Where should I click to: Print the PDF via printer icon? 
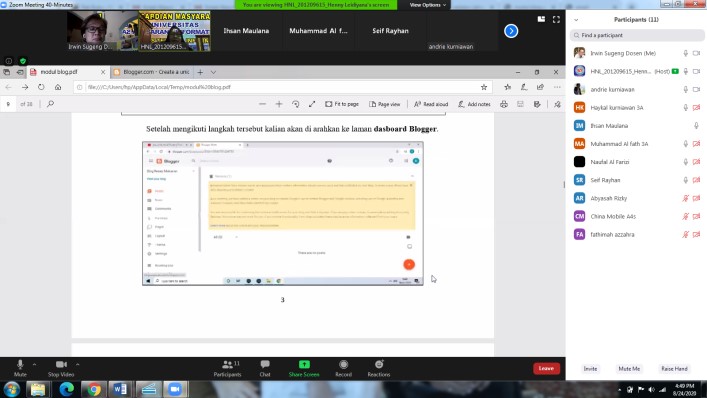pos(504,104)
